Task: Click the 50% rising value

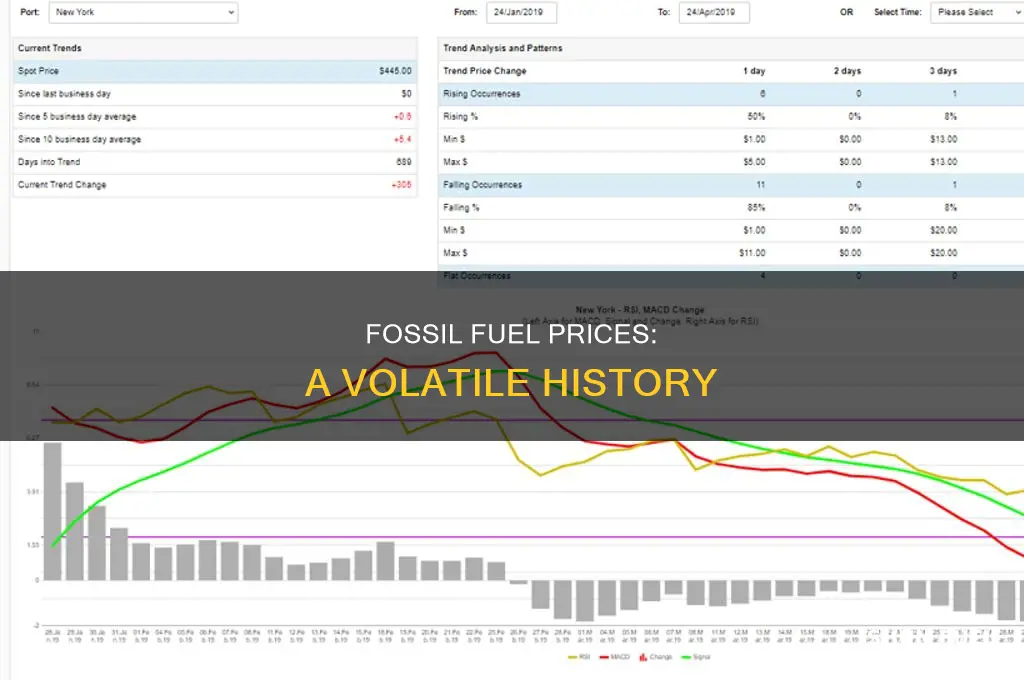Action: tap(756, 117)
